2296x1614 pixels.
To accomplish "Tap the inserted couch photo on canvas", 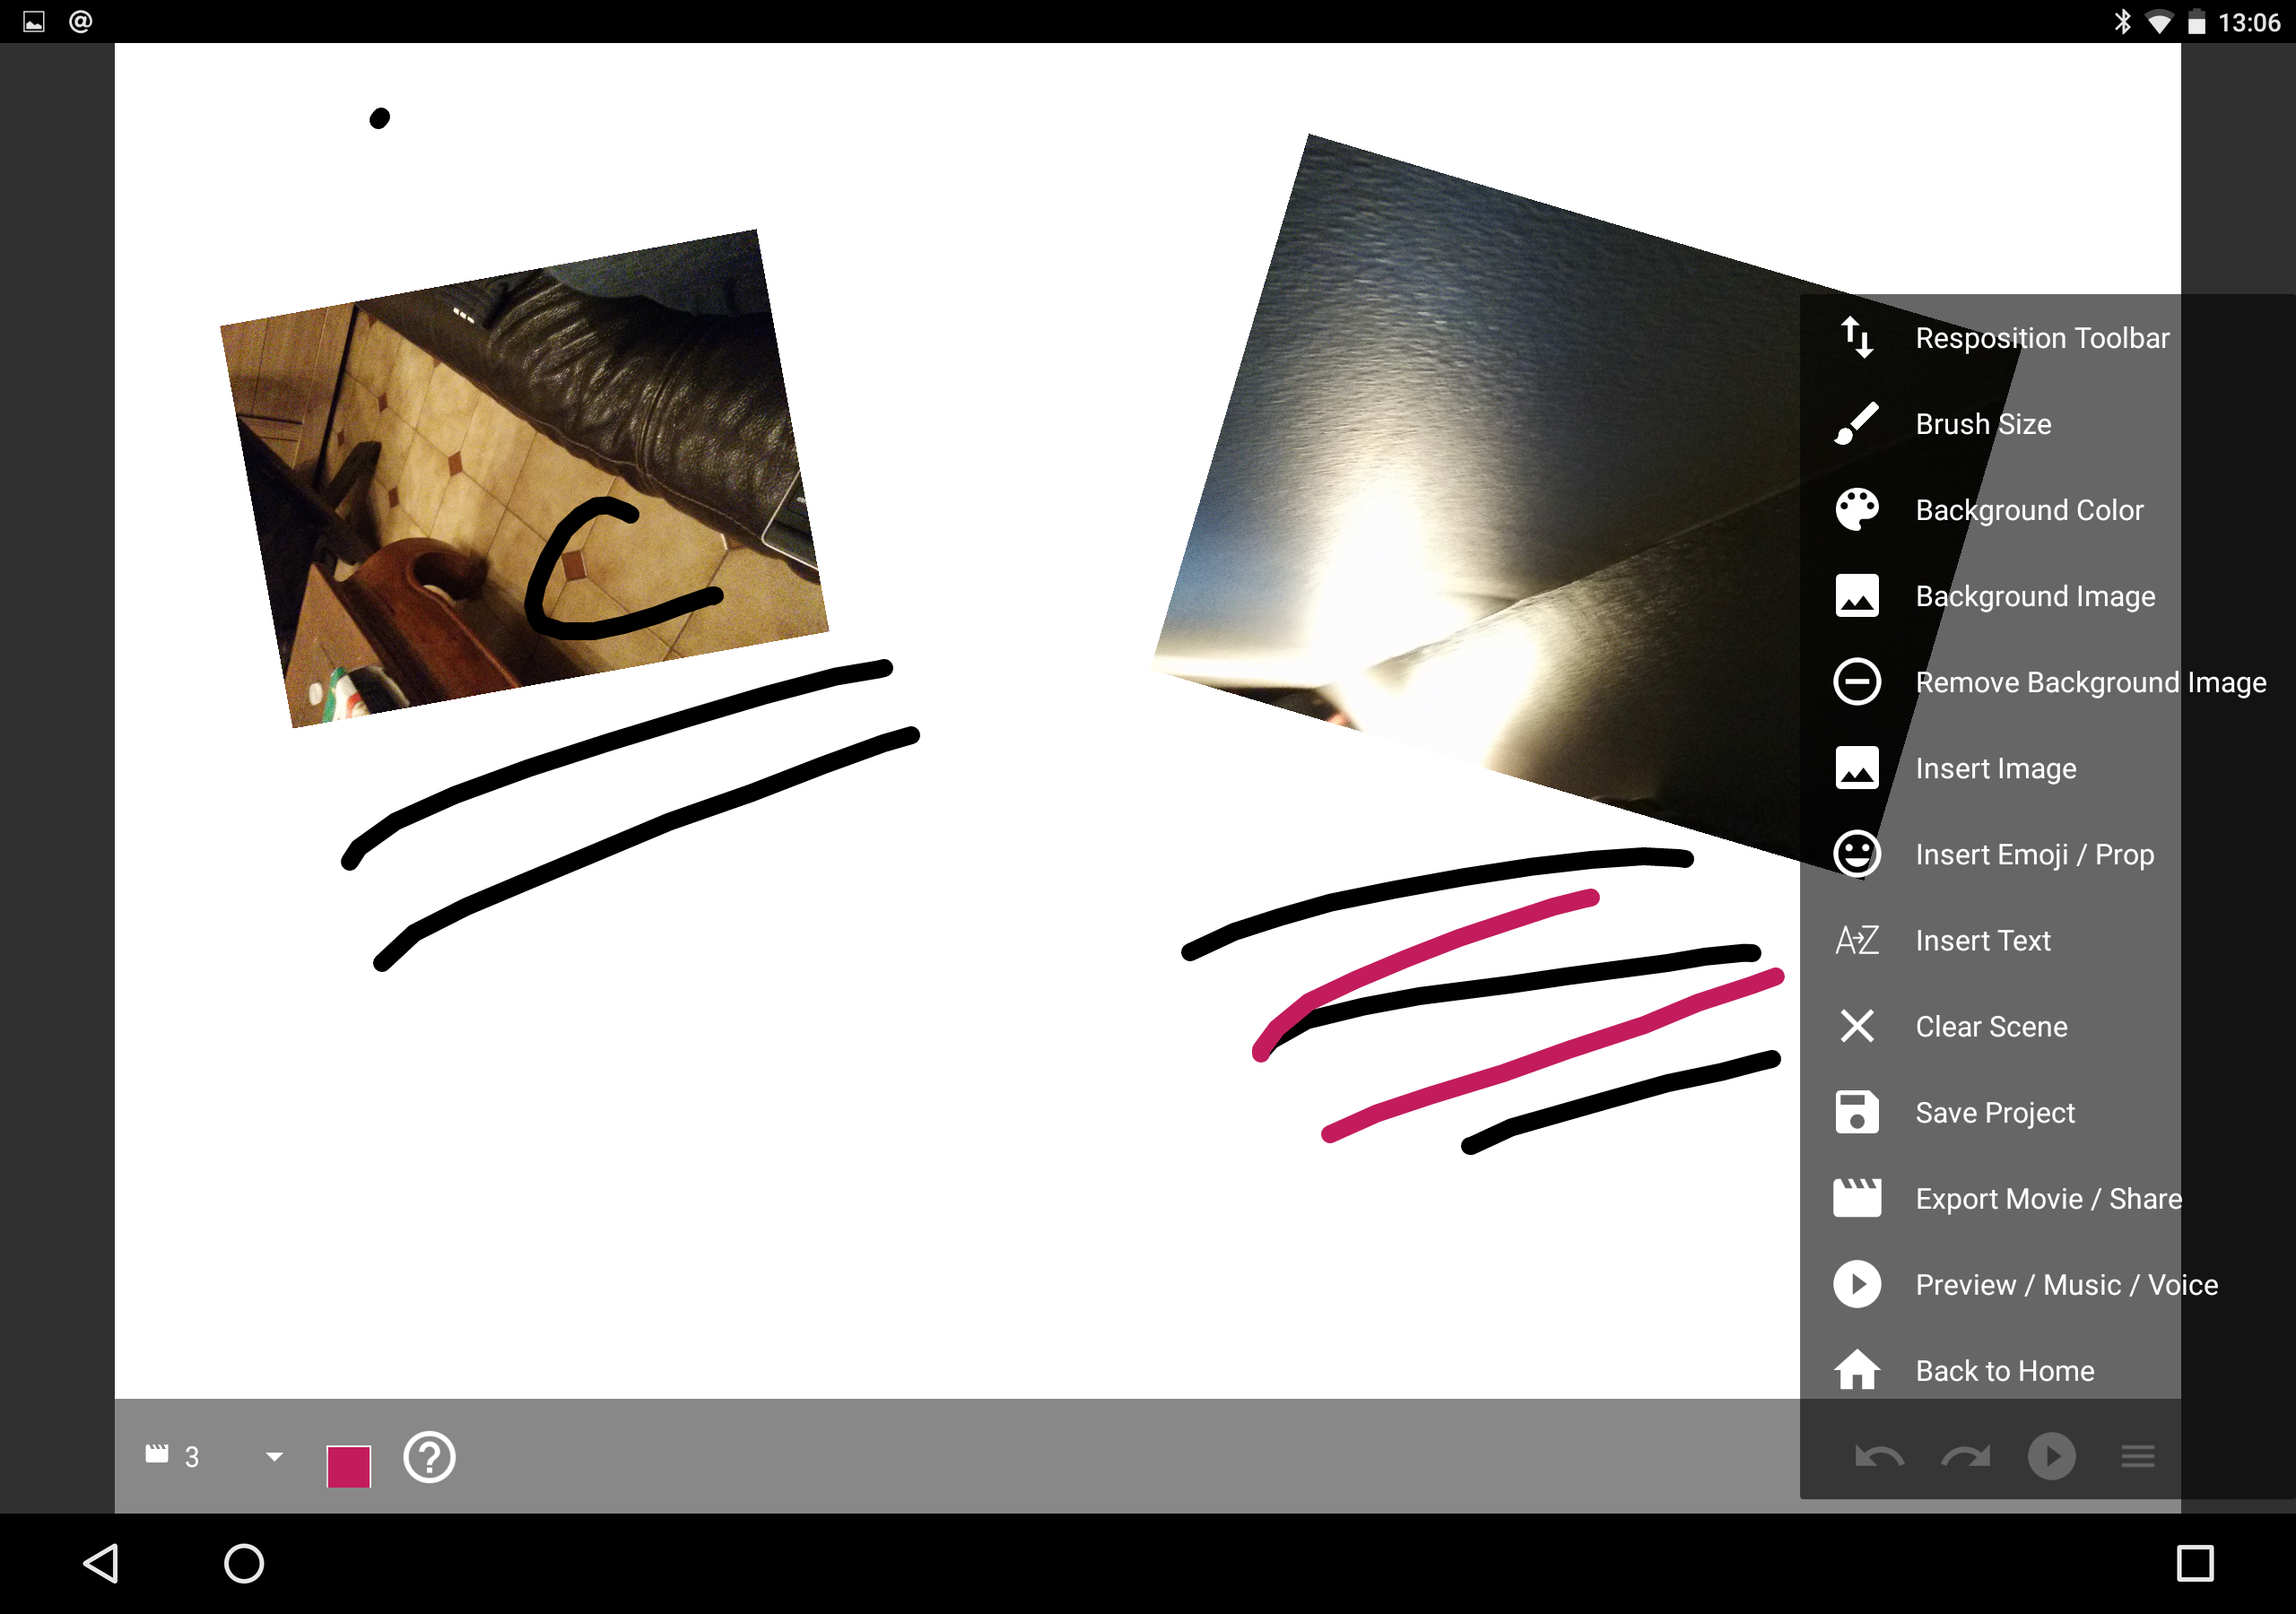I will click(524, 478).
